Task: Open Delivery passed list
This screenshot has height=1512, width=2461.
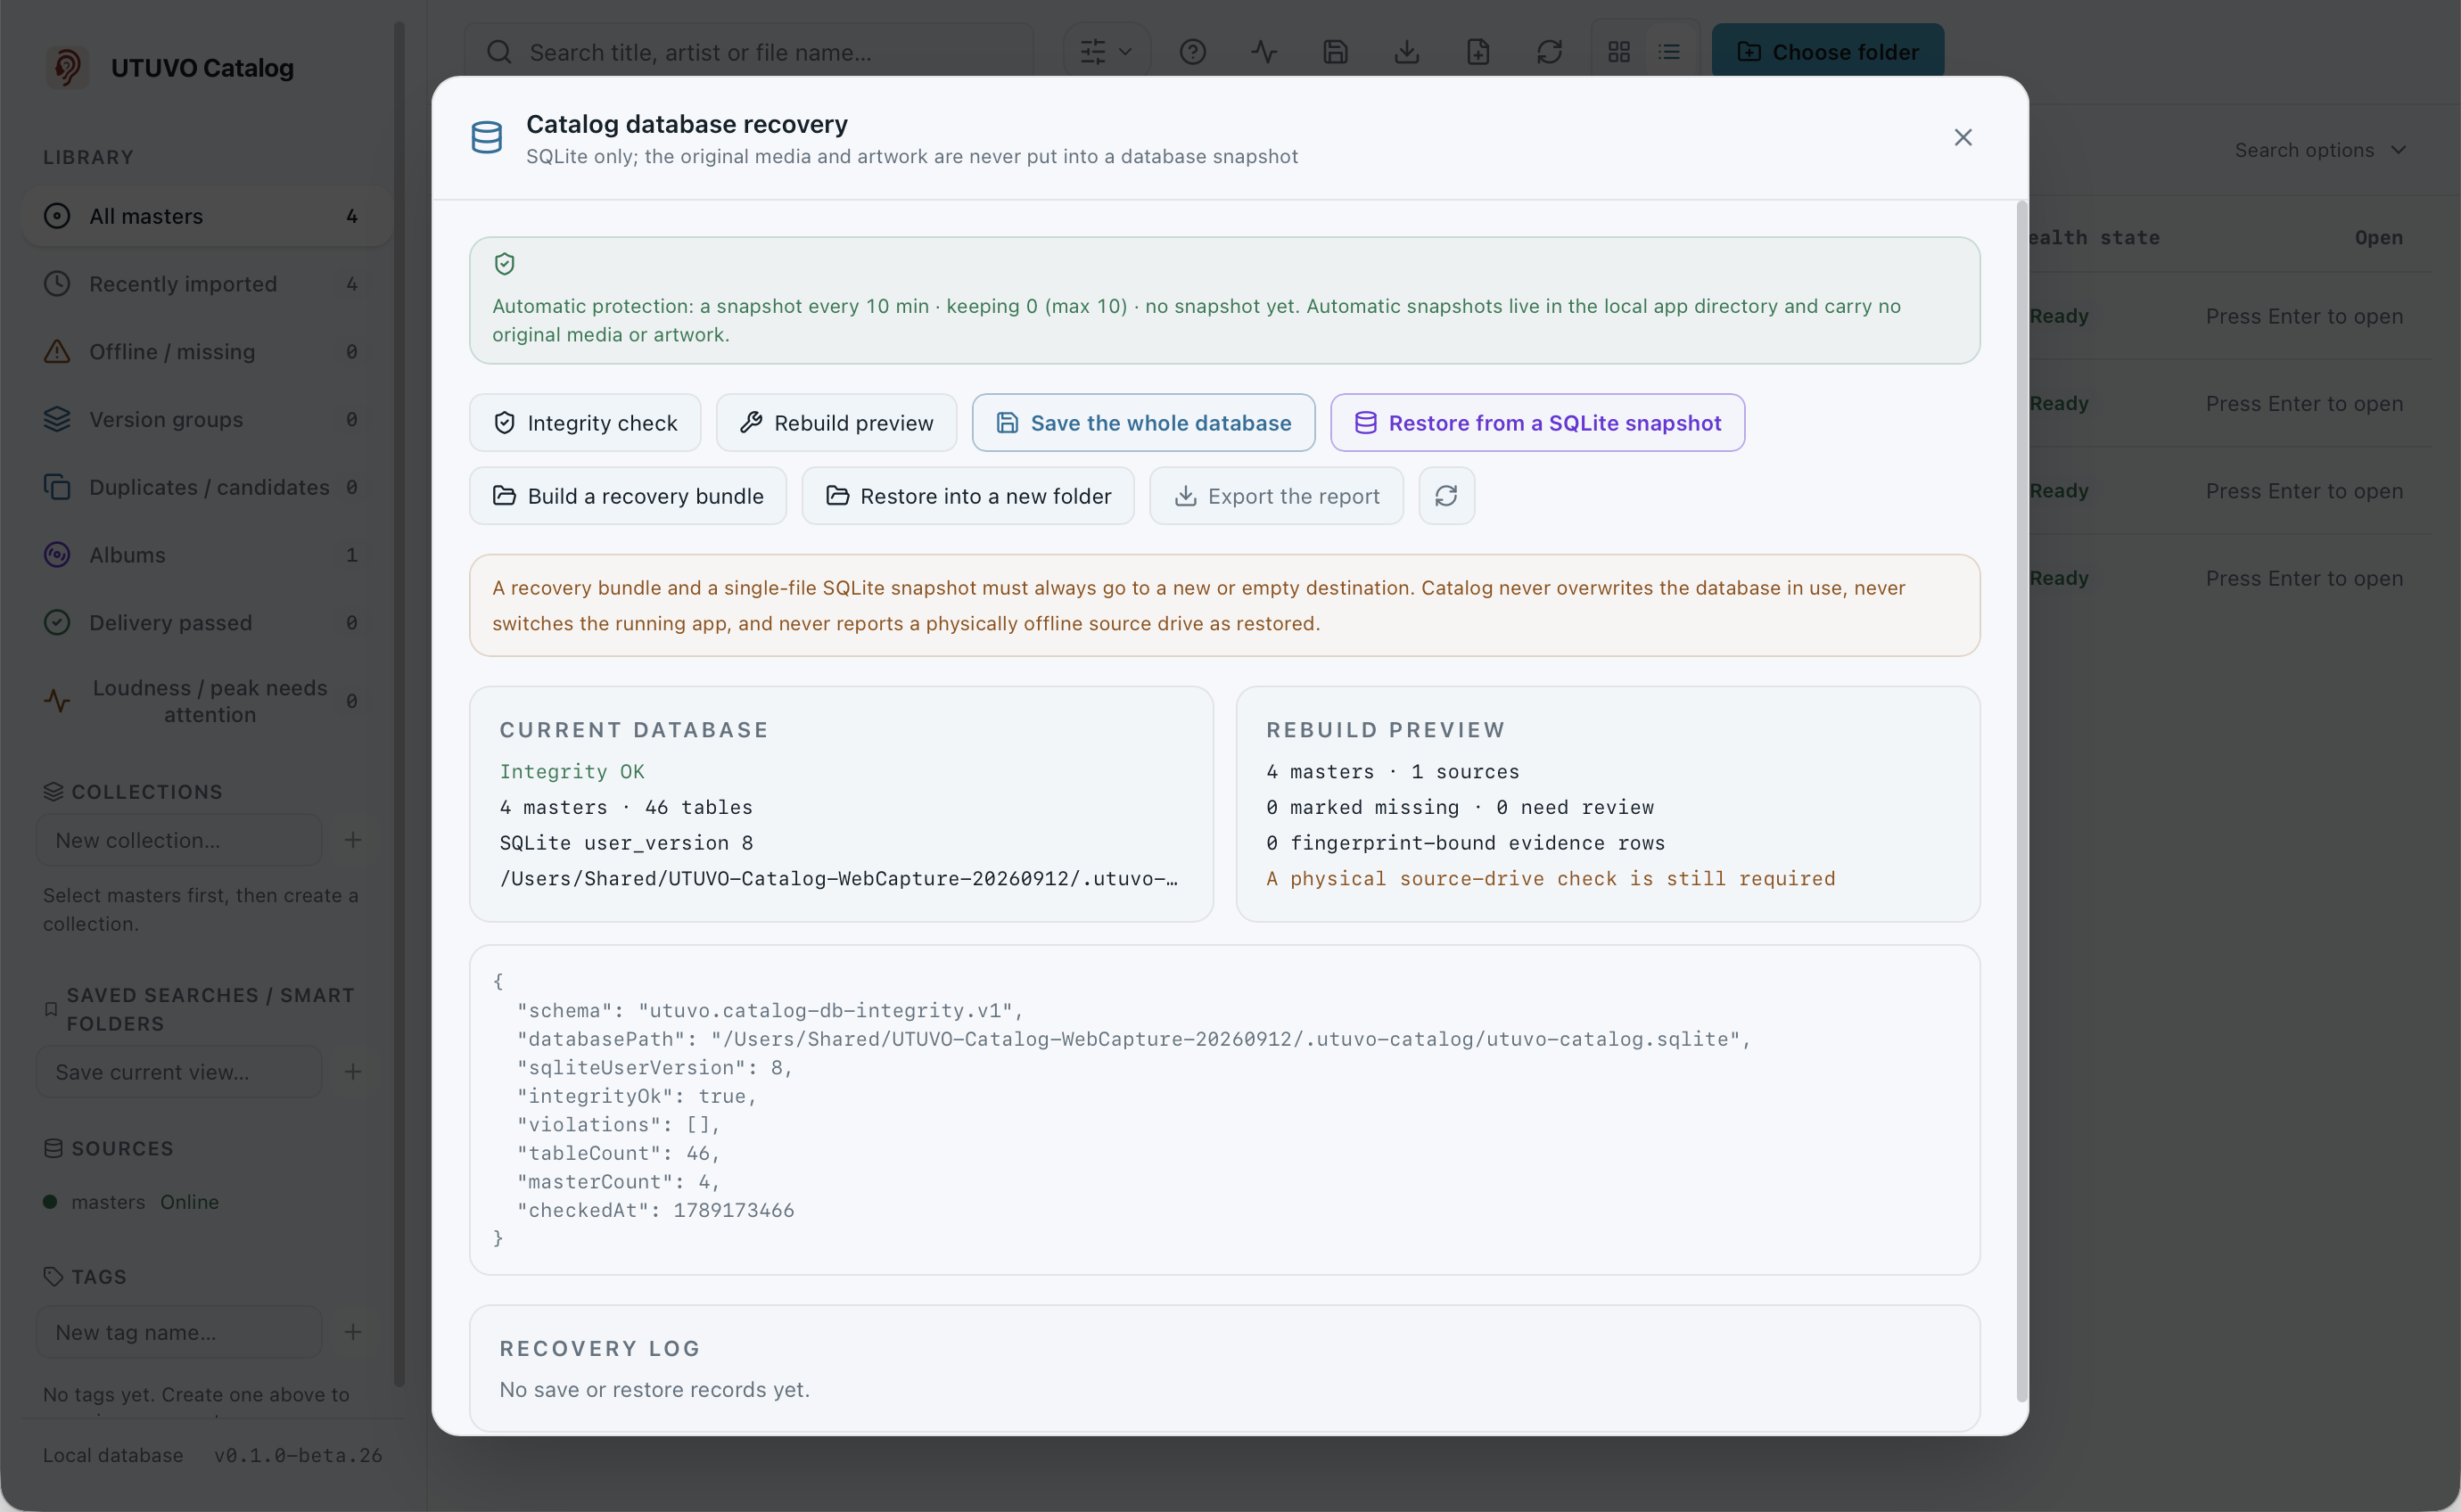Action: (206, 623)
